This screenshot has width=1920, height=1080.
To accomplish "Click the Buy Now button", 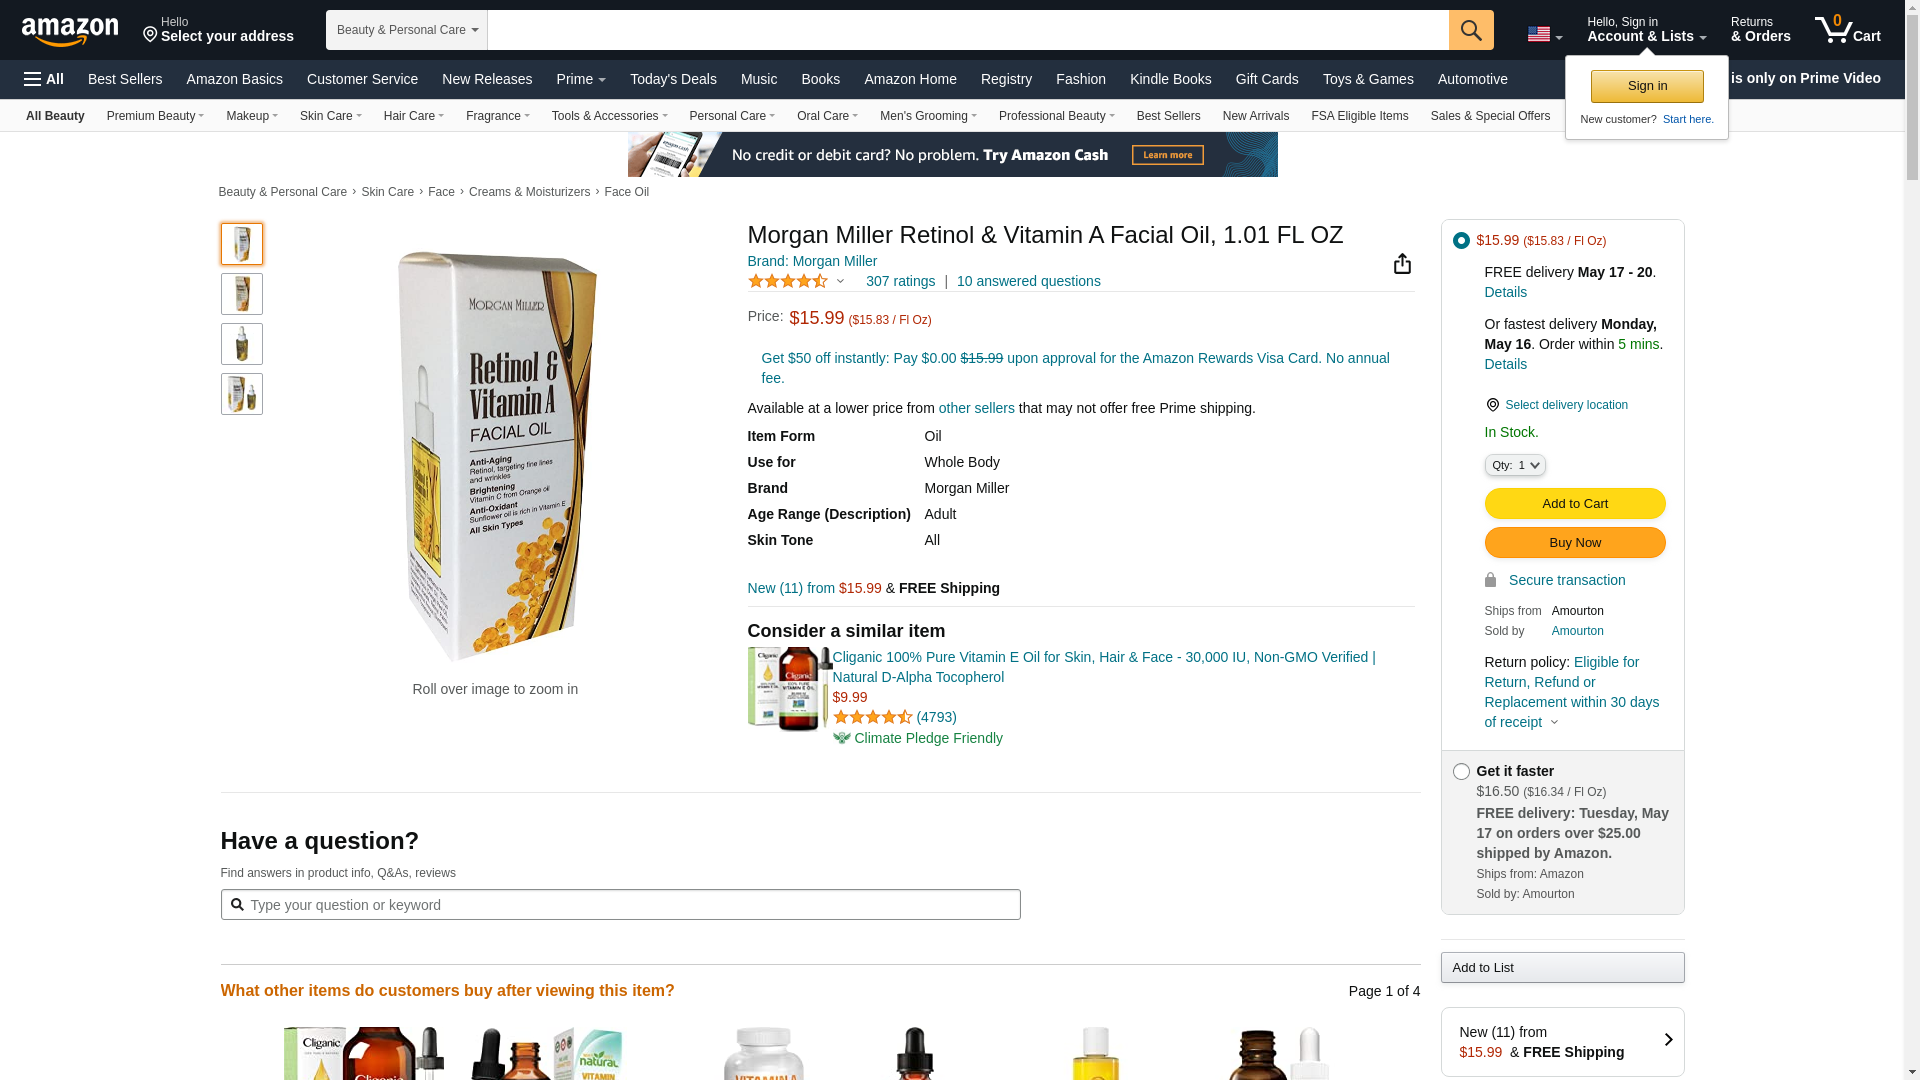I will coord(1575,543).
